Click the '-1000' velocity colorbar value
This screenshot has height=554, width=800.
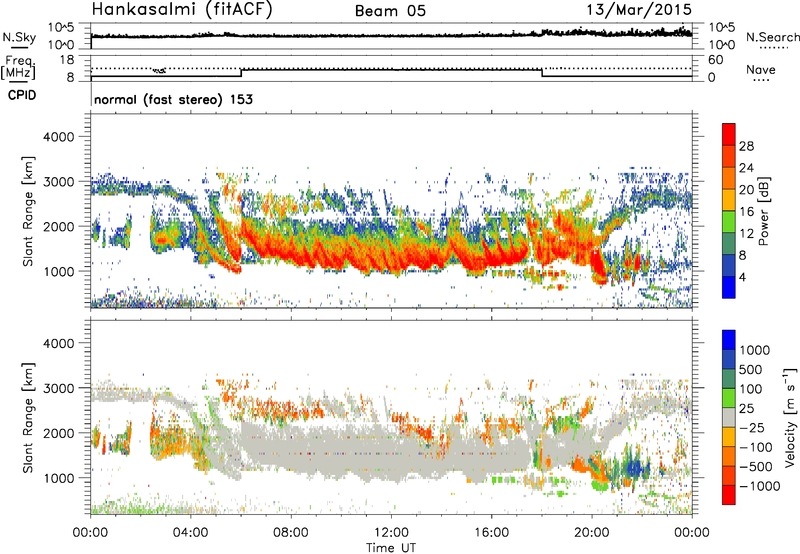(760, 486)
